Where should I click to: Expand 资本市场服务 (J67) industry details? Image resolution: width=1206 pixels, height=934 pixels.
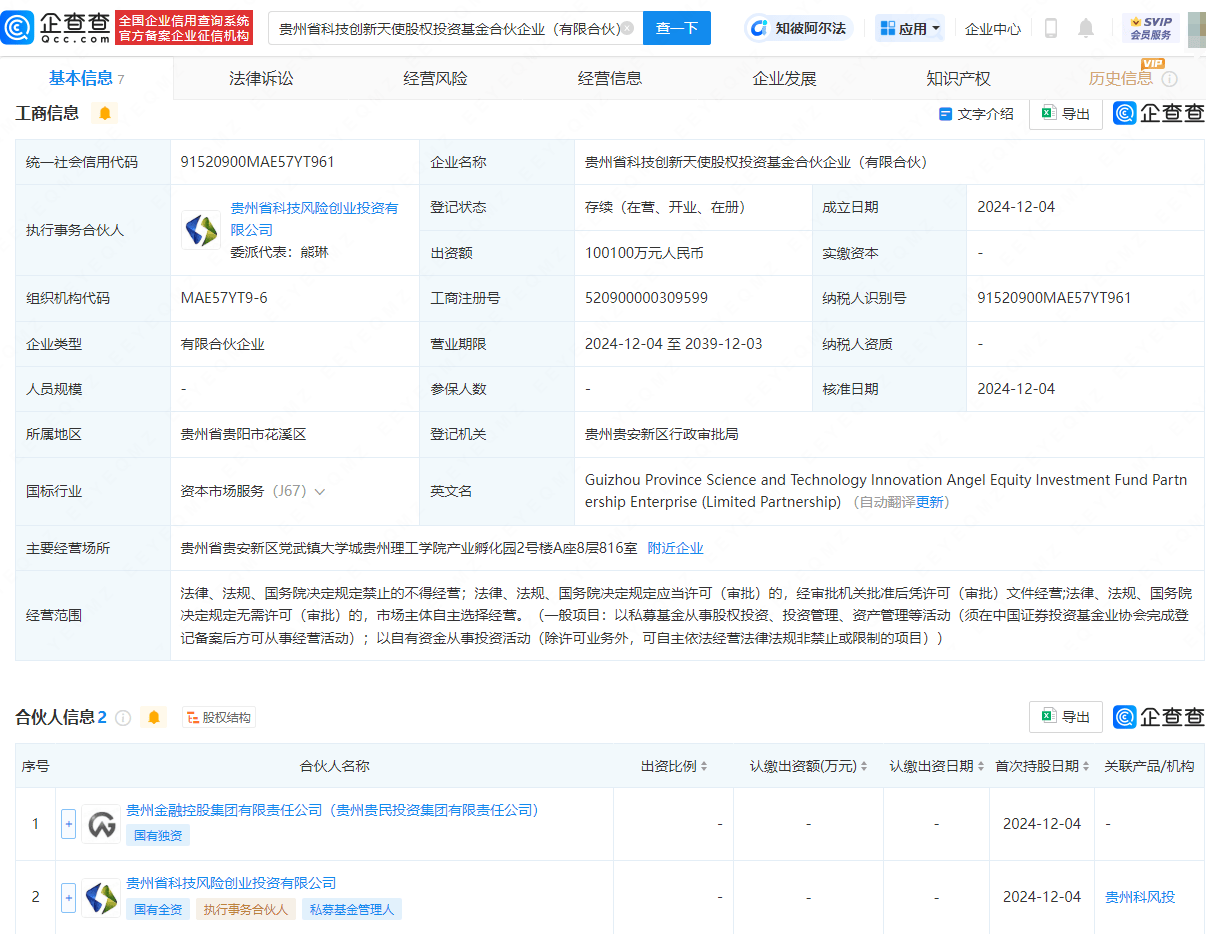click(x=318, y=491)
